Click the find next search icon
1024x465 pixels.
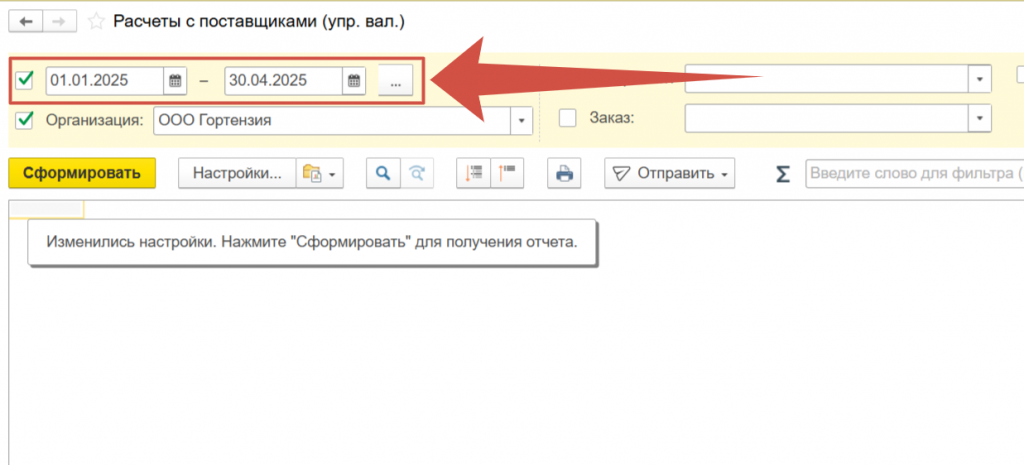click(x=418, y=173)
